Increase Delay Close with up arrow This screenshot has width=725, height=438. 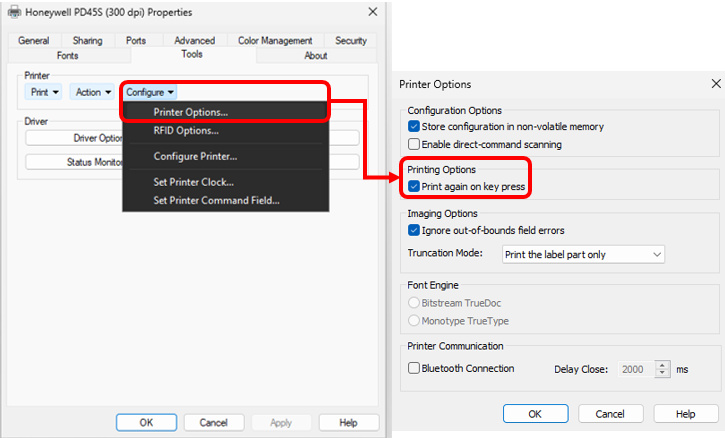[662, 365]
